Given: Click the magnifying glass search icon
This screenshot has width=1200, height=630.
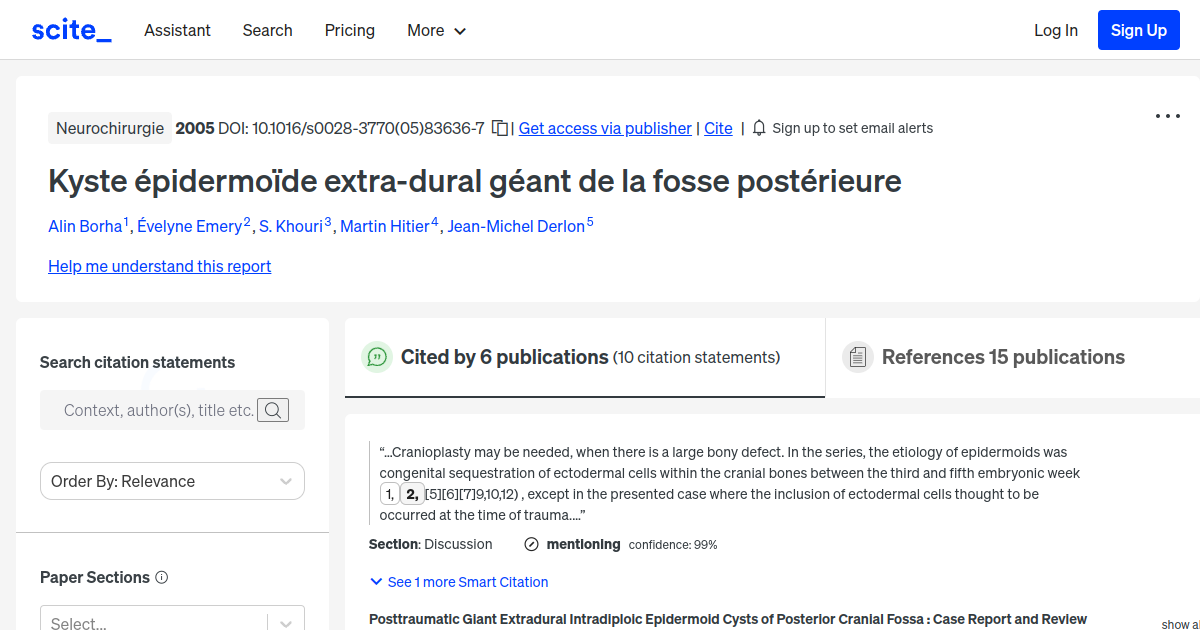Looking at the screenshot, I should 272,410.
